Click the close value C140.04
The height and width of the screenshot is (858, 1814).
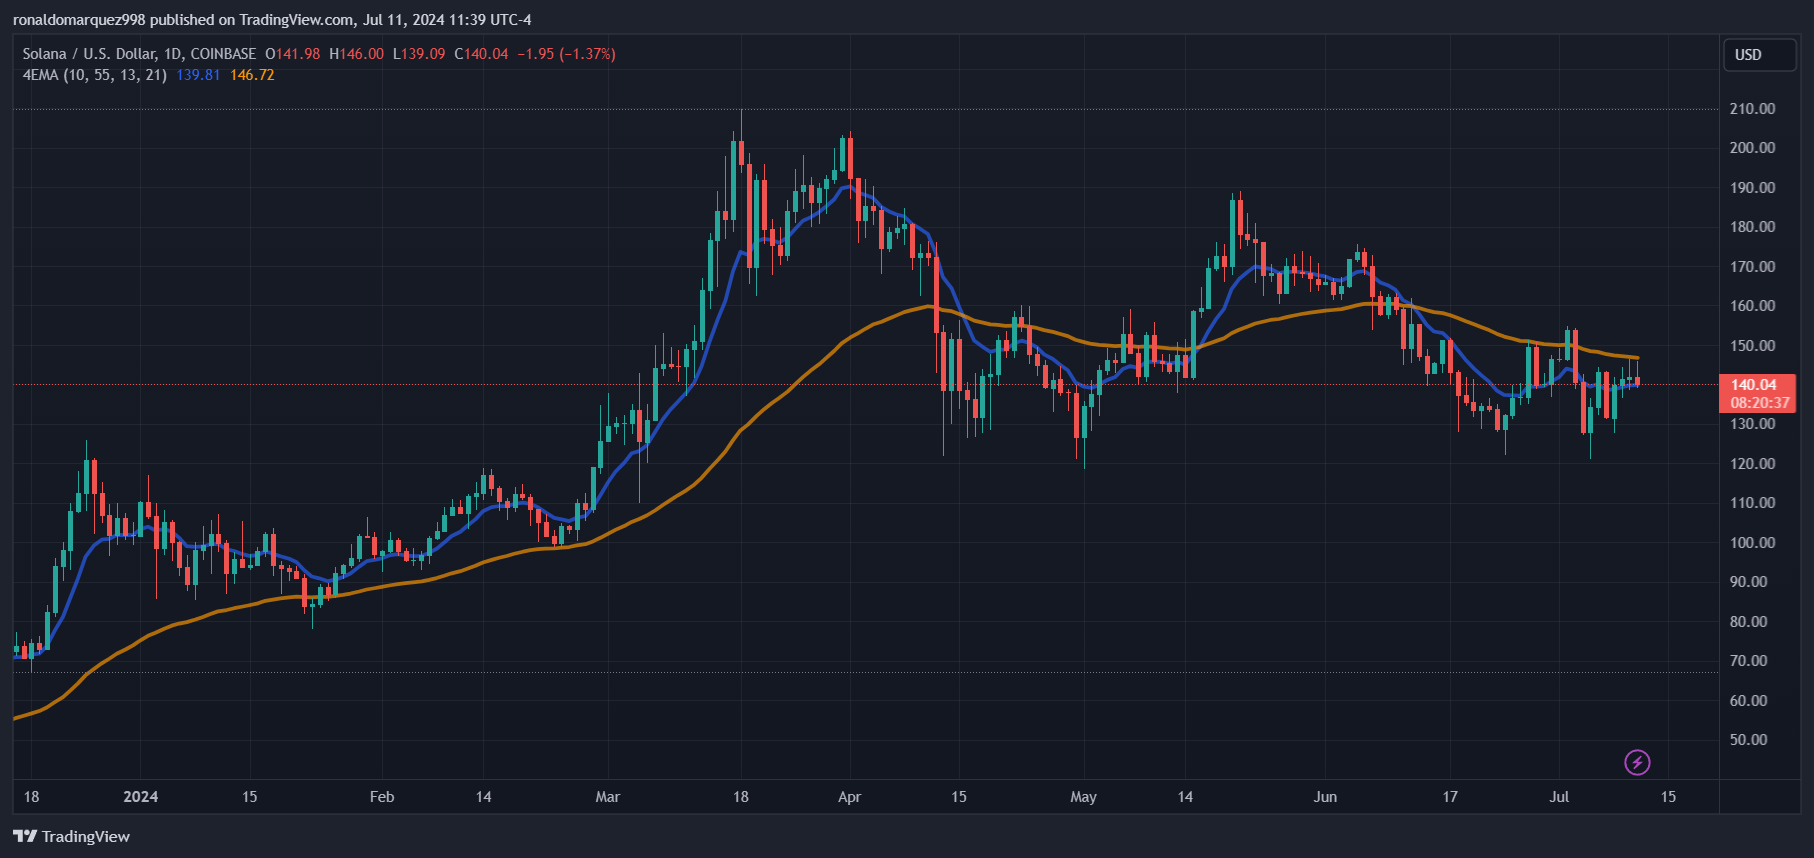tap(481, 54)
